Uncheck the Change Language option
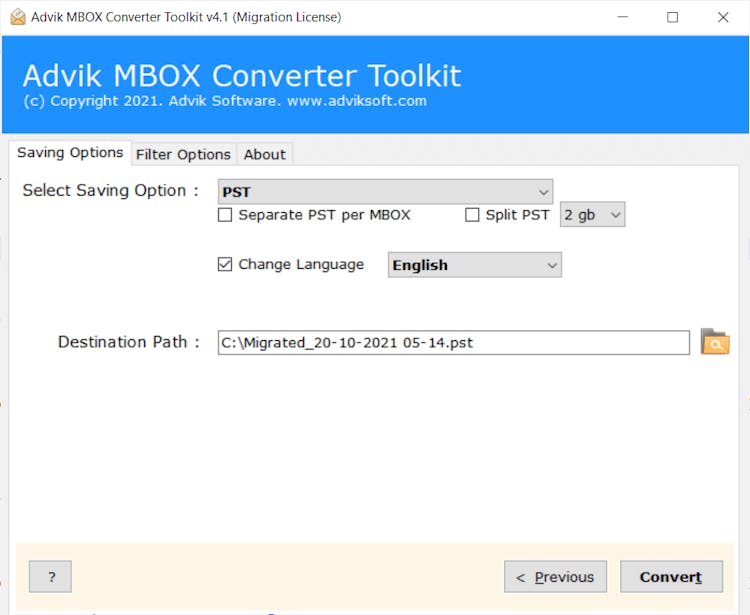 (226, 265)
